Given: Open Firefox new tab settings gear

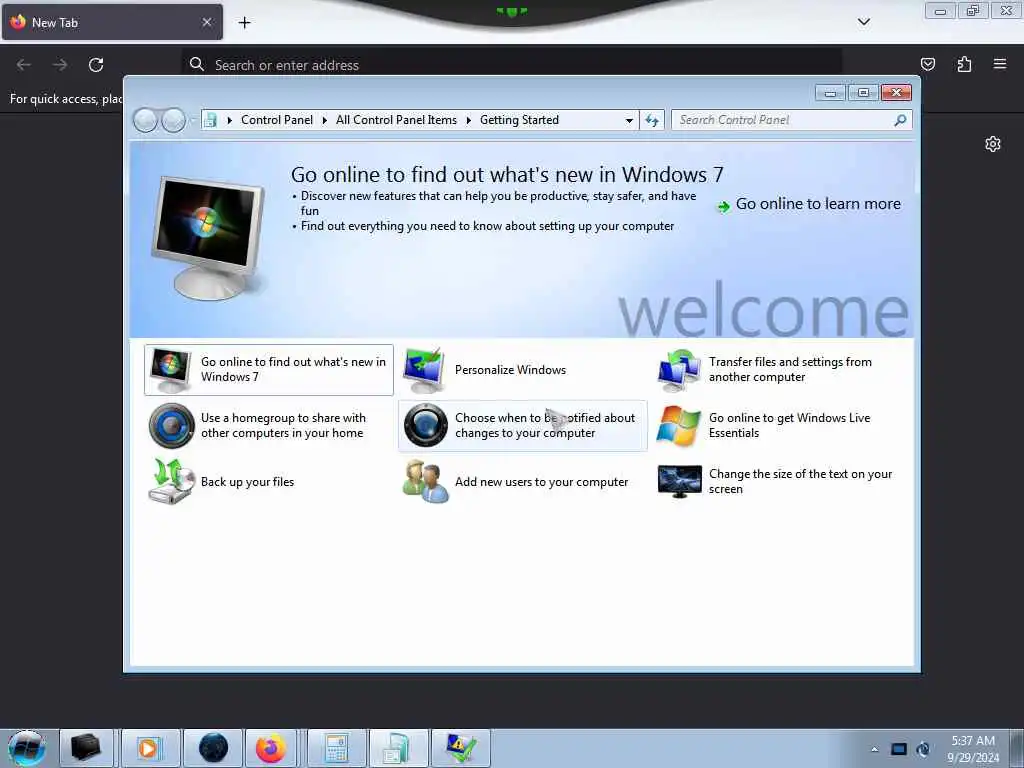Looking at the screenshot, I should (993, 144).
